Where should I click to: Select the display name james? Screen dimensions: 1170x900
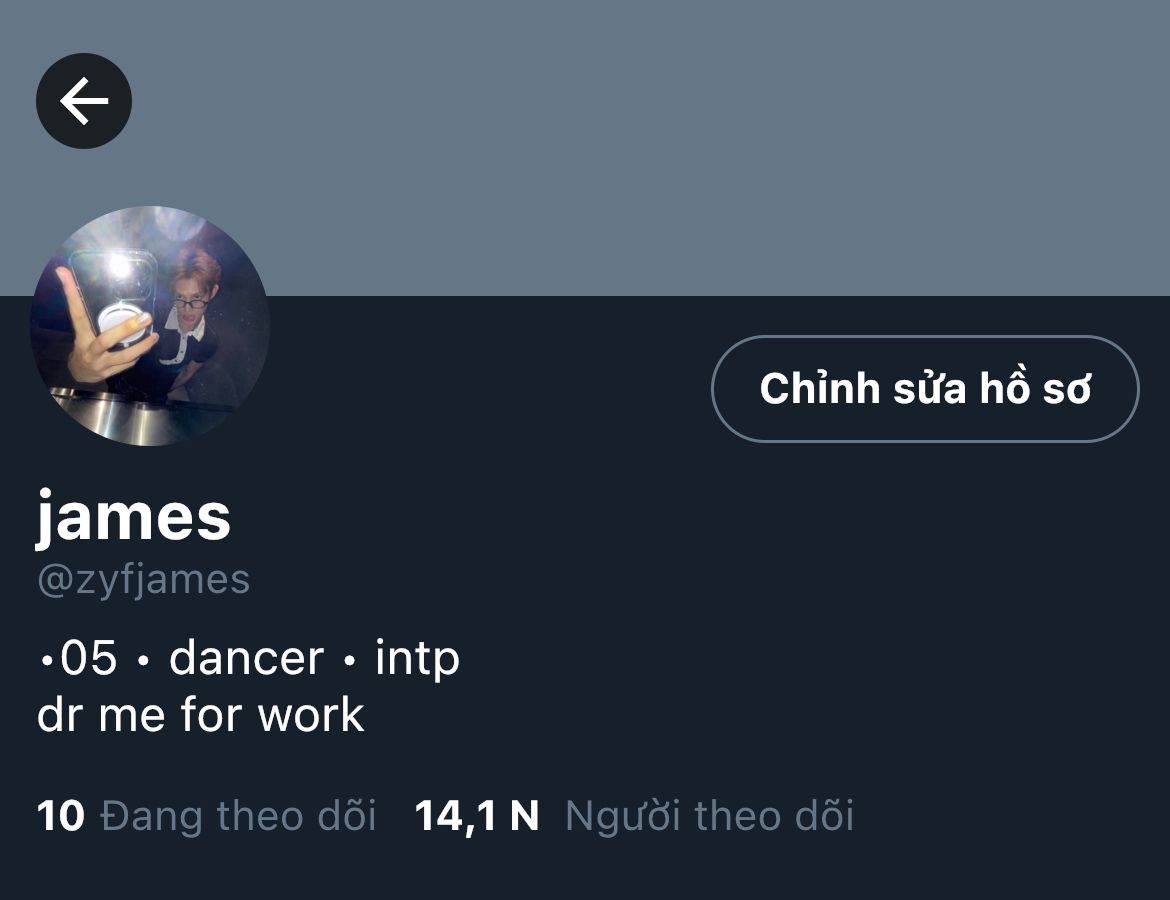(134, 517)
